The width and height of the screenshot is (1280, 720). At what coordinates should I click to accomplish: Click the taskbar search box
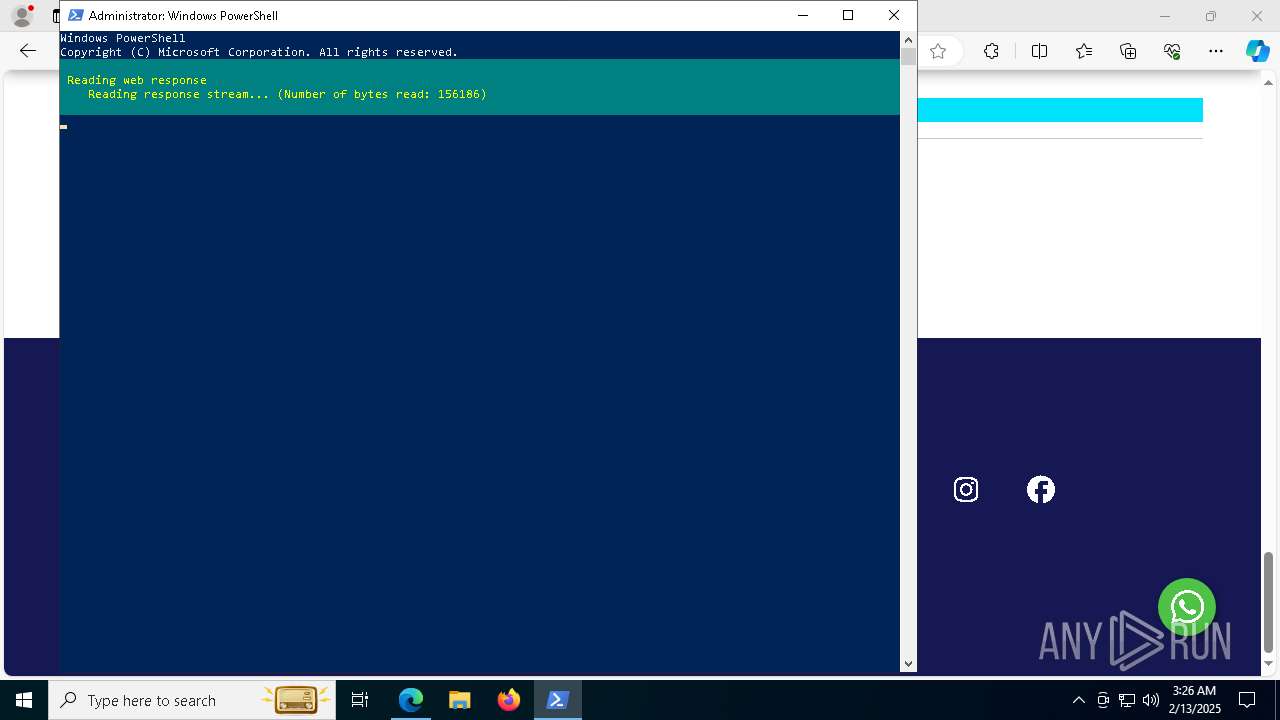point(193,700)
